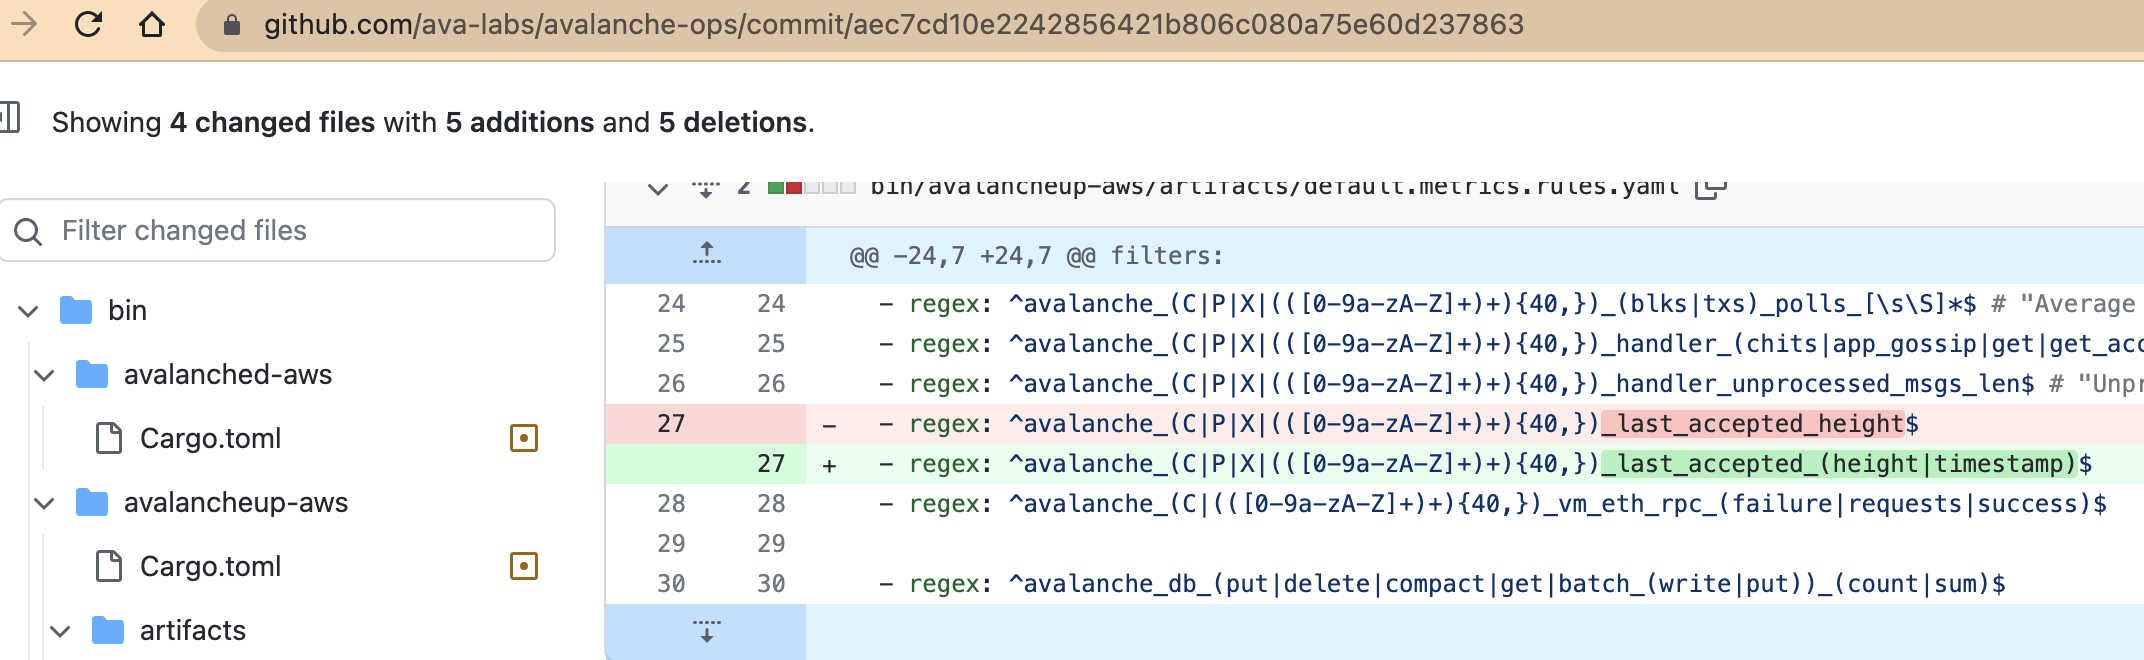Collapse the avalancheup-aws folder
Image resolution: width=2144 pixels, height=660 pixels.
click(44, 503)
